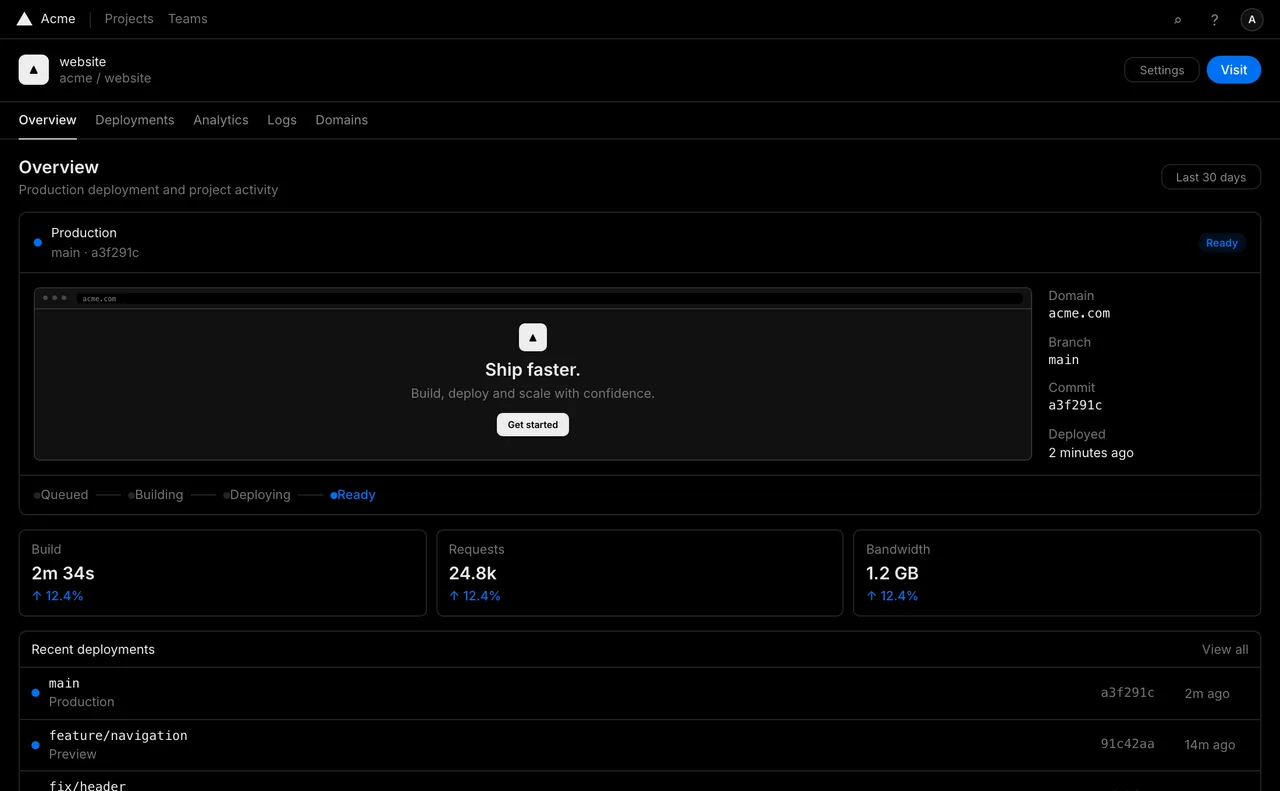Viewport: 1280px width, 791px height.
Task: Open project Settings
Action: coord(1162,70)
